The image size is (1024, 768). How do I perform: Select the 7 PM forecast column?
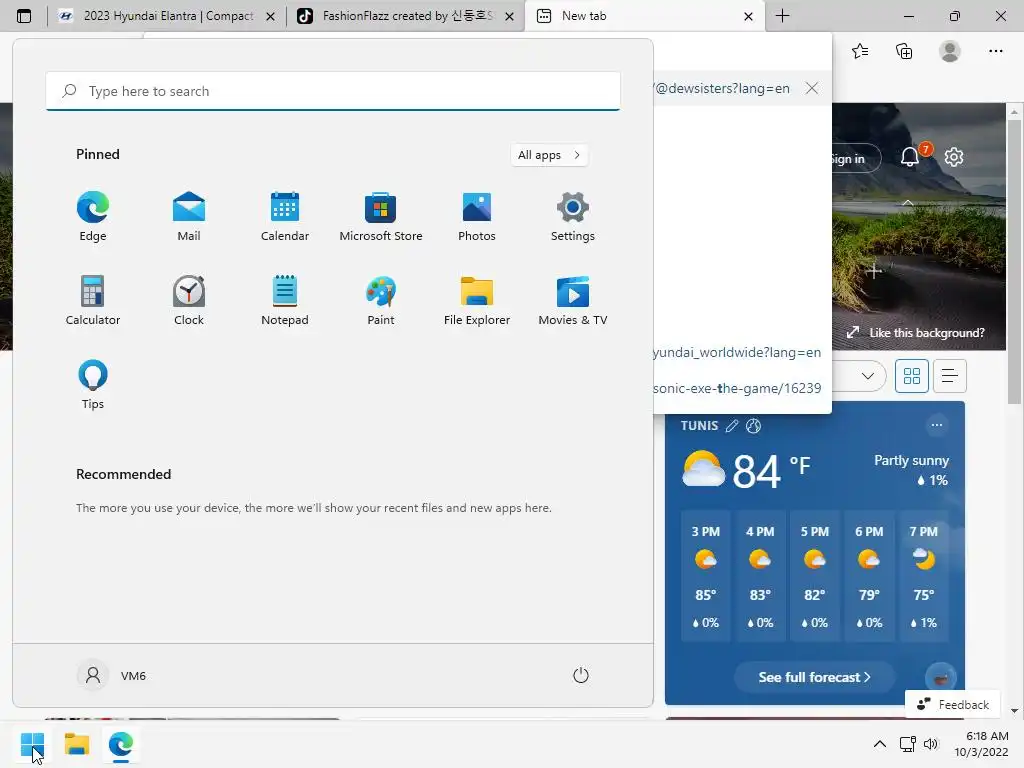pyautogui.click(x=923, y=577)
